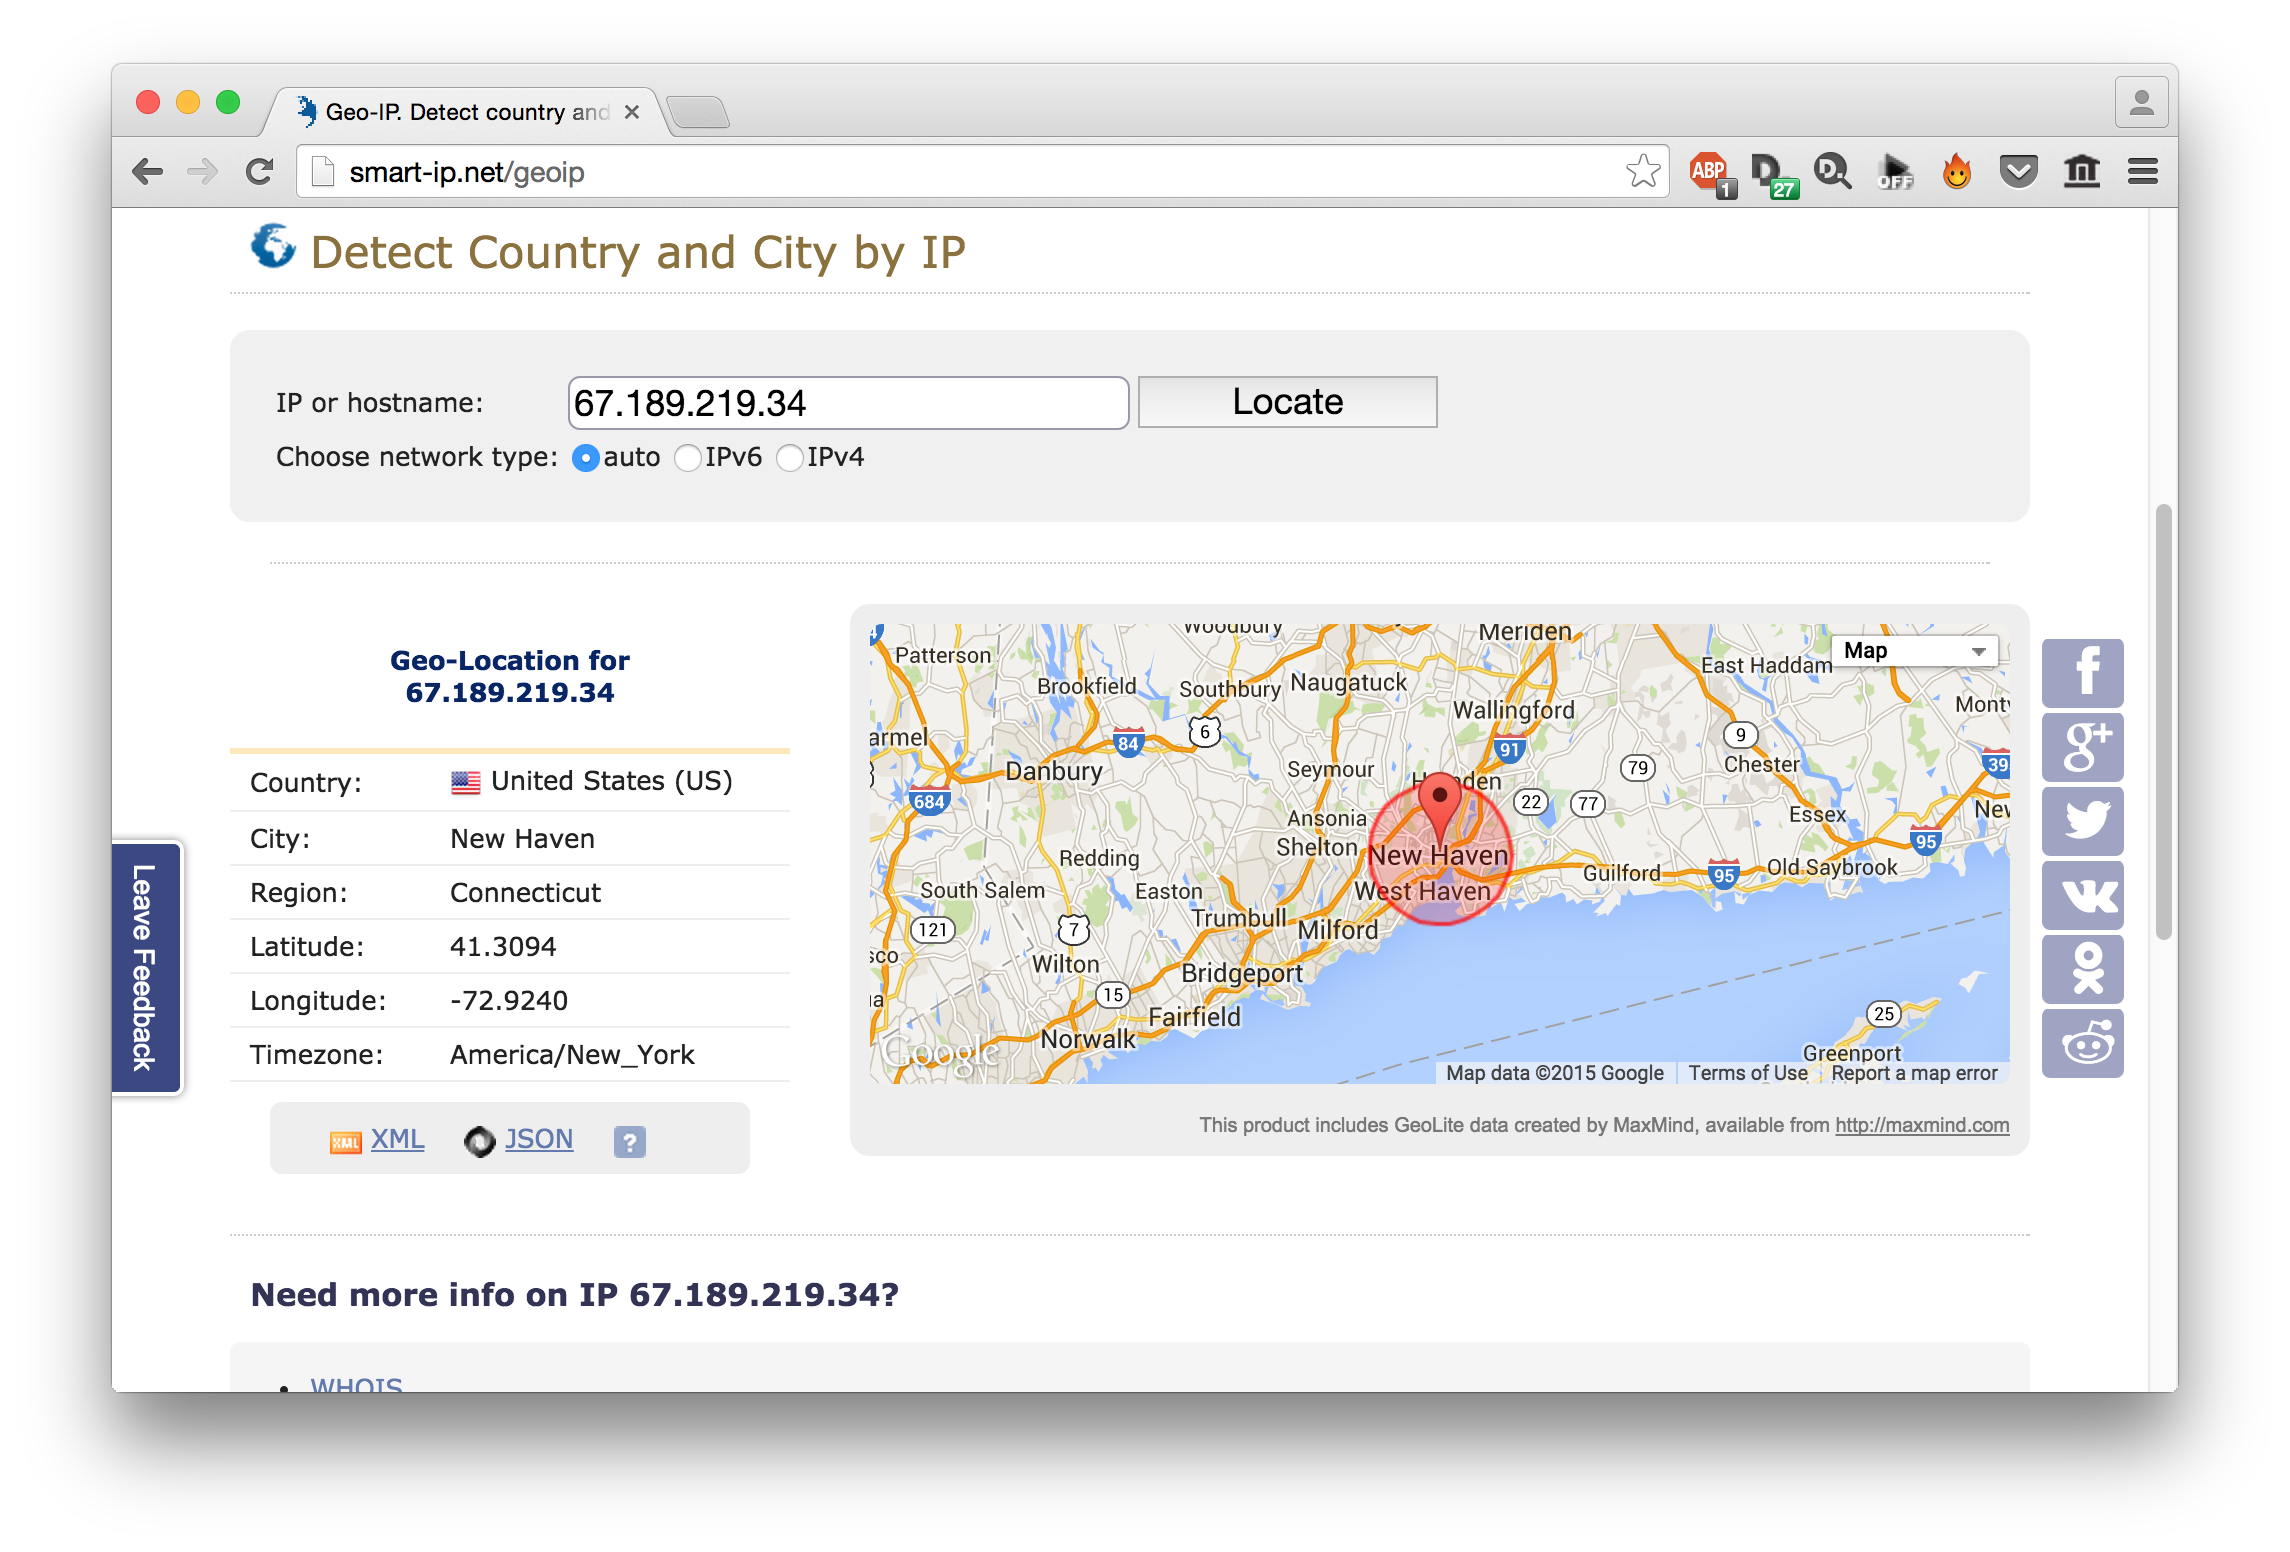Open the JSON output link
This screenshot has height=1552, width=2290.
538,1139
